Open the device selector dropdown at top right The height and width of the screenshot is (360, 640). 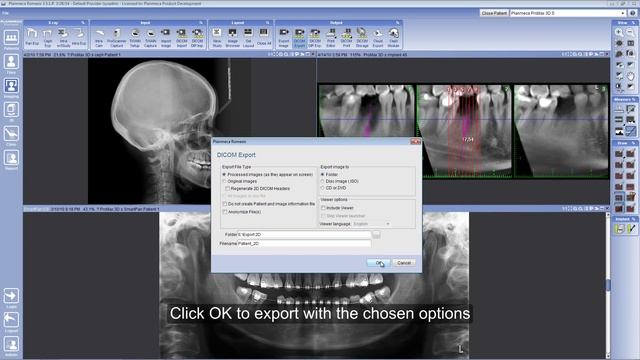click(623, 13)
